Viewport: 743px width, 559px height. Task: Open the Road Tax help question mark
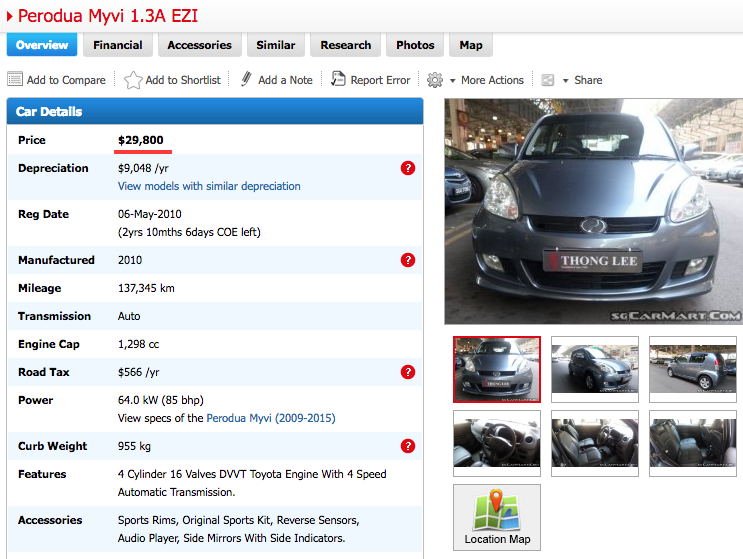coord(408,372)
